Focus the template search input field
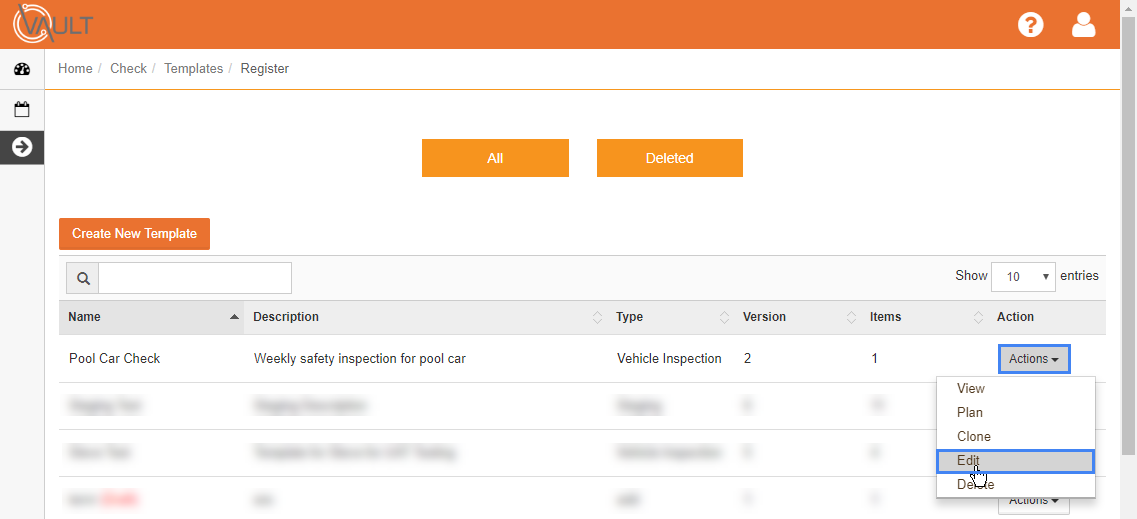 pos(195,278)
